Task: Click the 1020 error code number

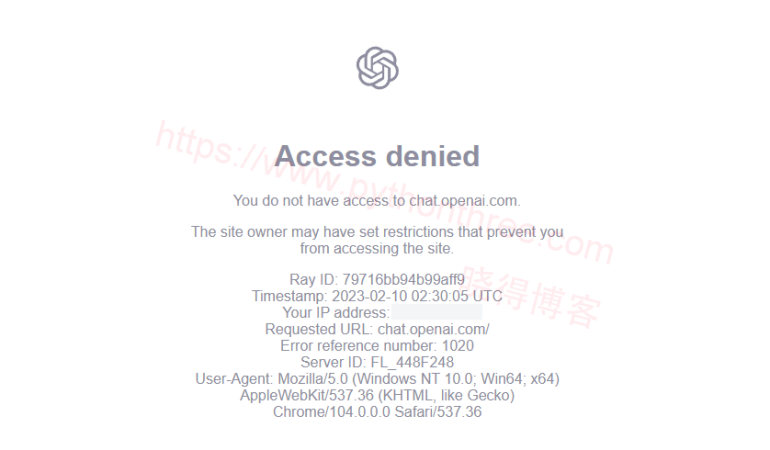Action: [458, 346]
